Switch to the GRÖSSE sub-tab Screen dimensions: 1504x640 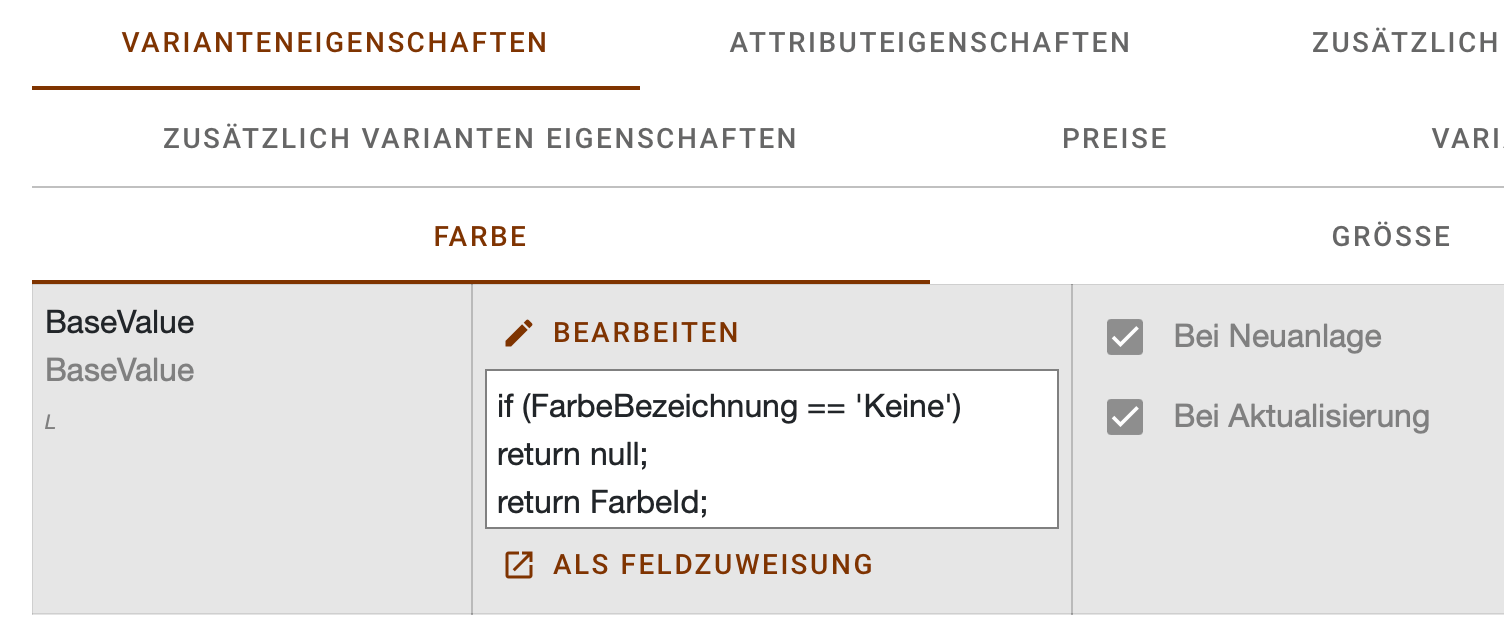[x=1391, y=237]
